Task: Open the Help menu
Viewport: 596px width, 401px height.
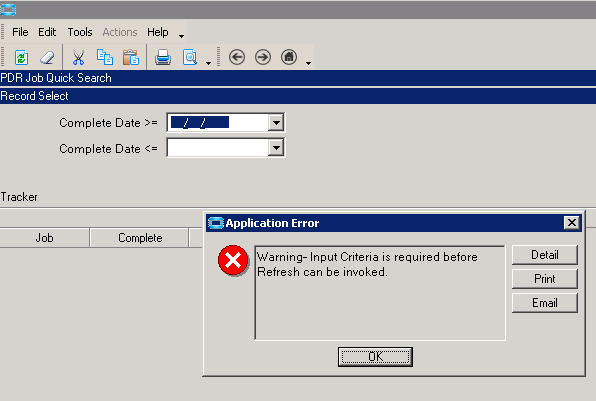Action: tap(158, 32)
